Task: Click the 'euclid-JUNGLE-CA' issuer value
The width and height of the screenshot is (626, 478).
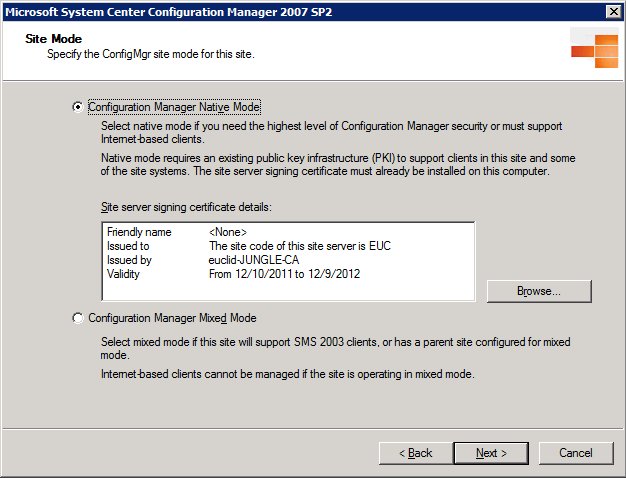Action: 254,260
